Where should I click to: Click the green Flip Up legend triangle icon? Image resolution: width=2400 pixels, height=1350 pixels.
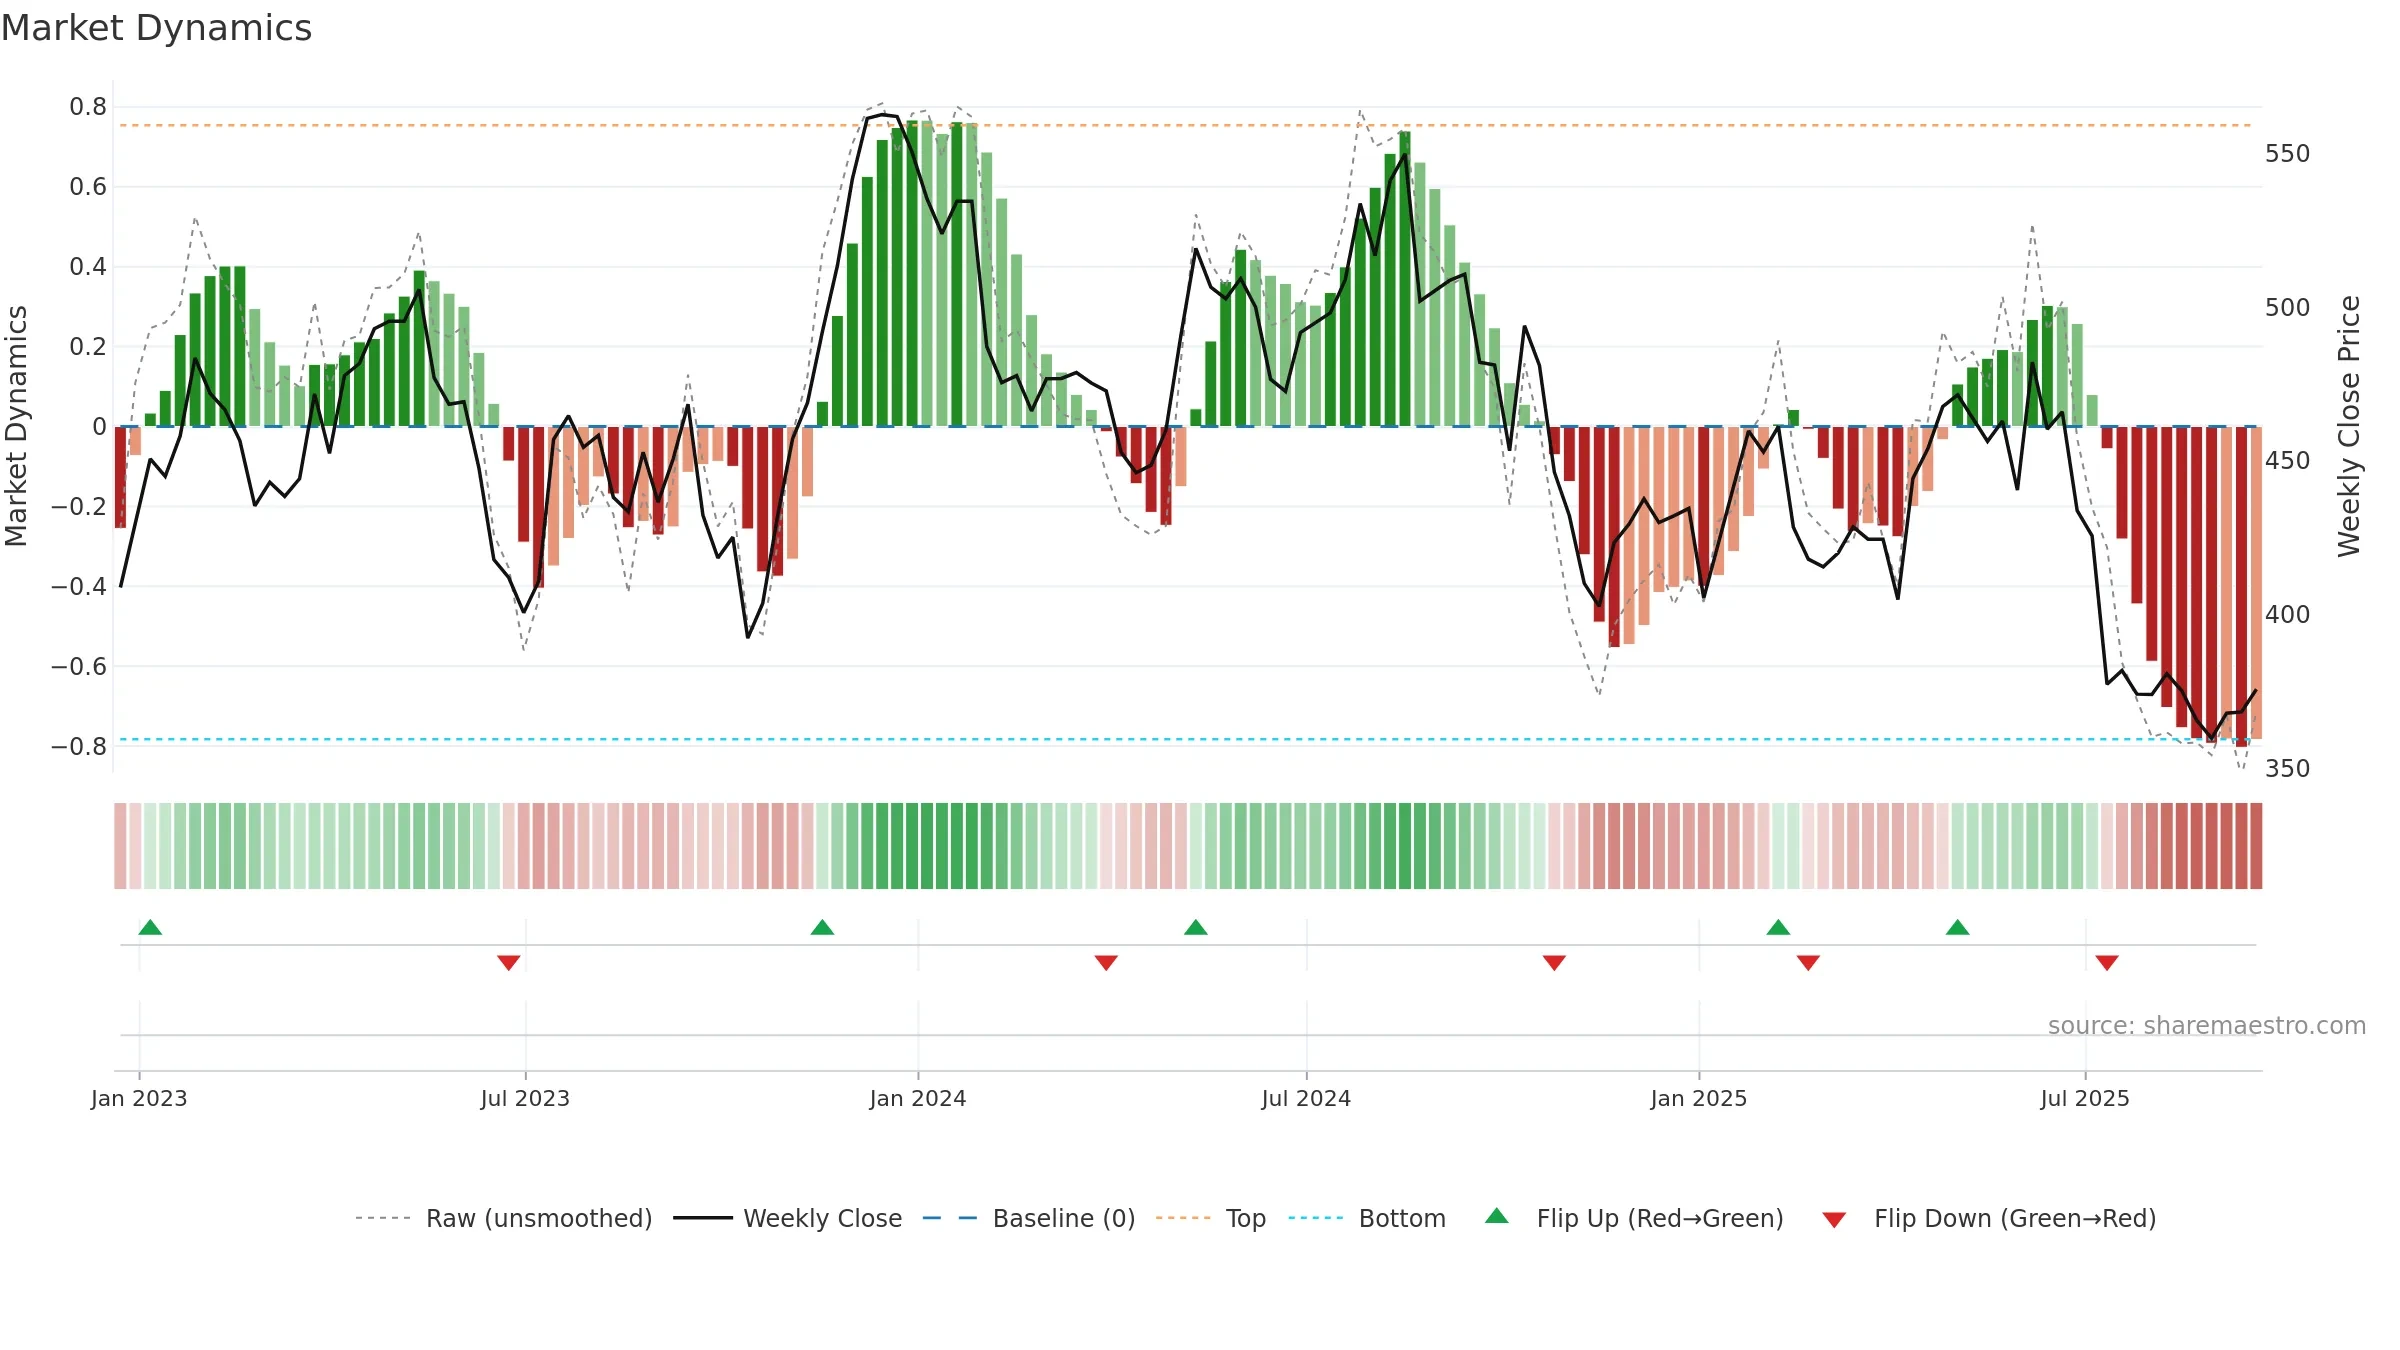[1497, 1216]
